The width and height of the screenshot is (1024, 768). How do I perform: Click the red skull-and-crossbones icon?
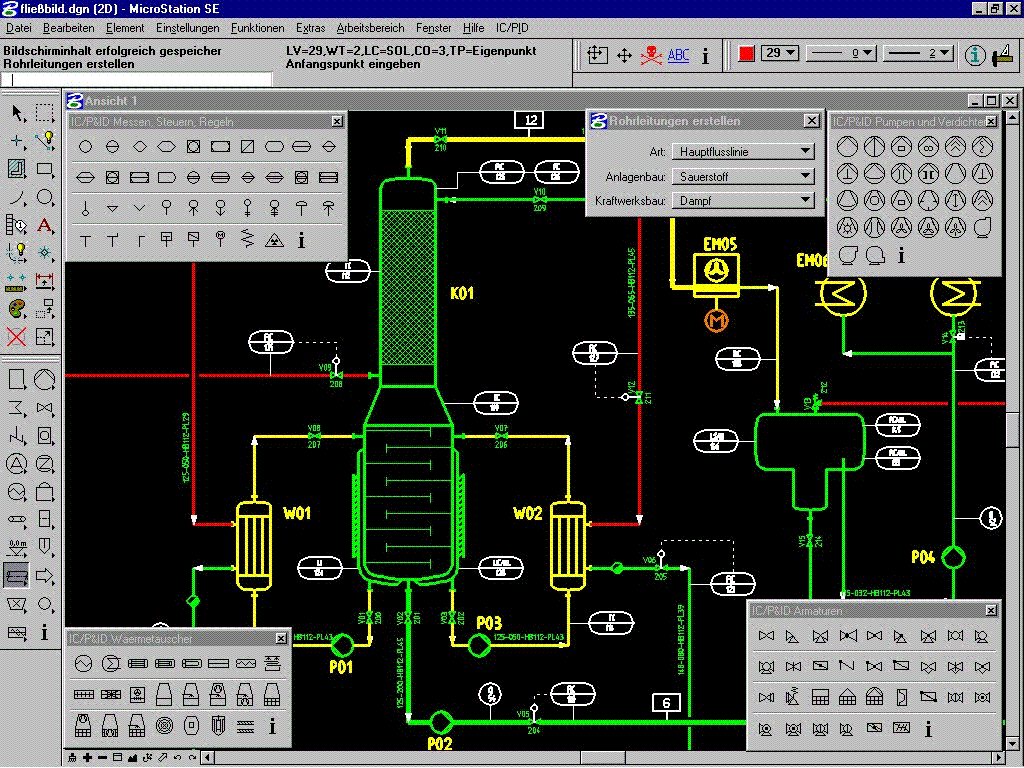pyautogui.click(x=652, y=55)
